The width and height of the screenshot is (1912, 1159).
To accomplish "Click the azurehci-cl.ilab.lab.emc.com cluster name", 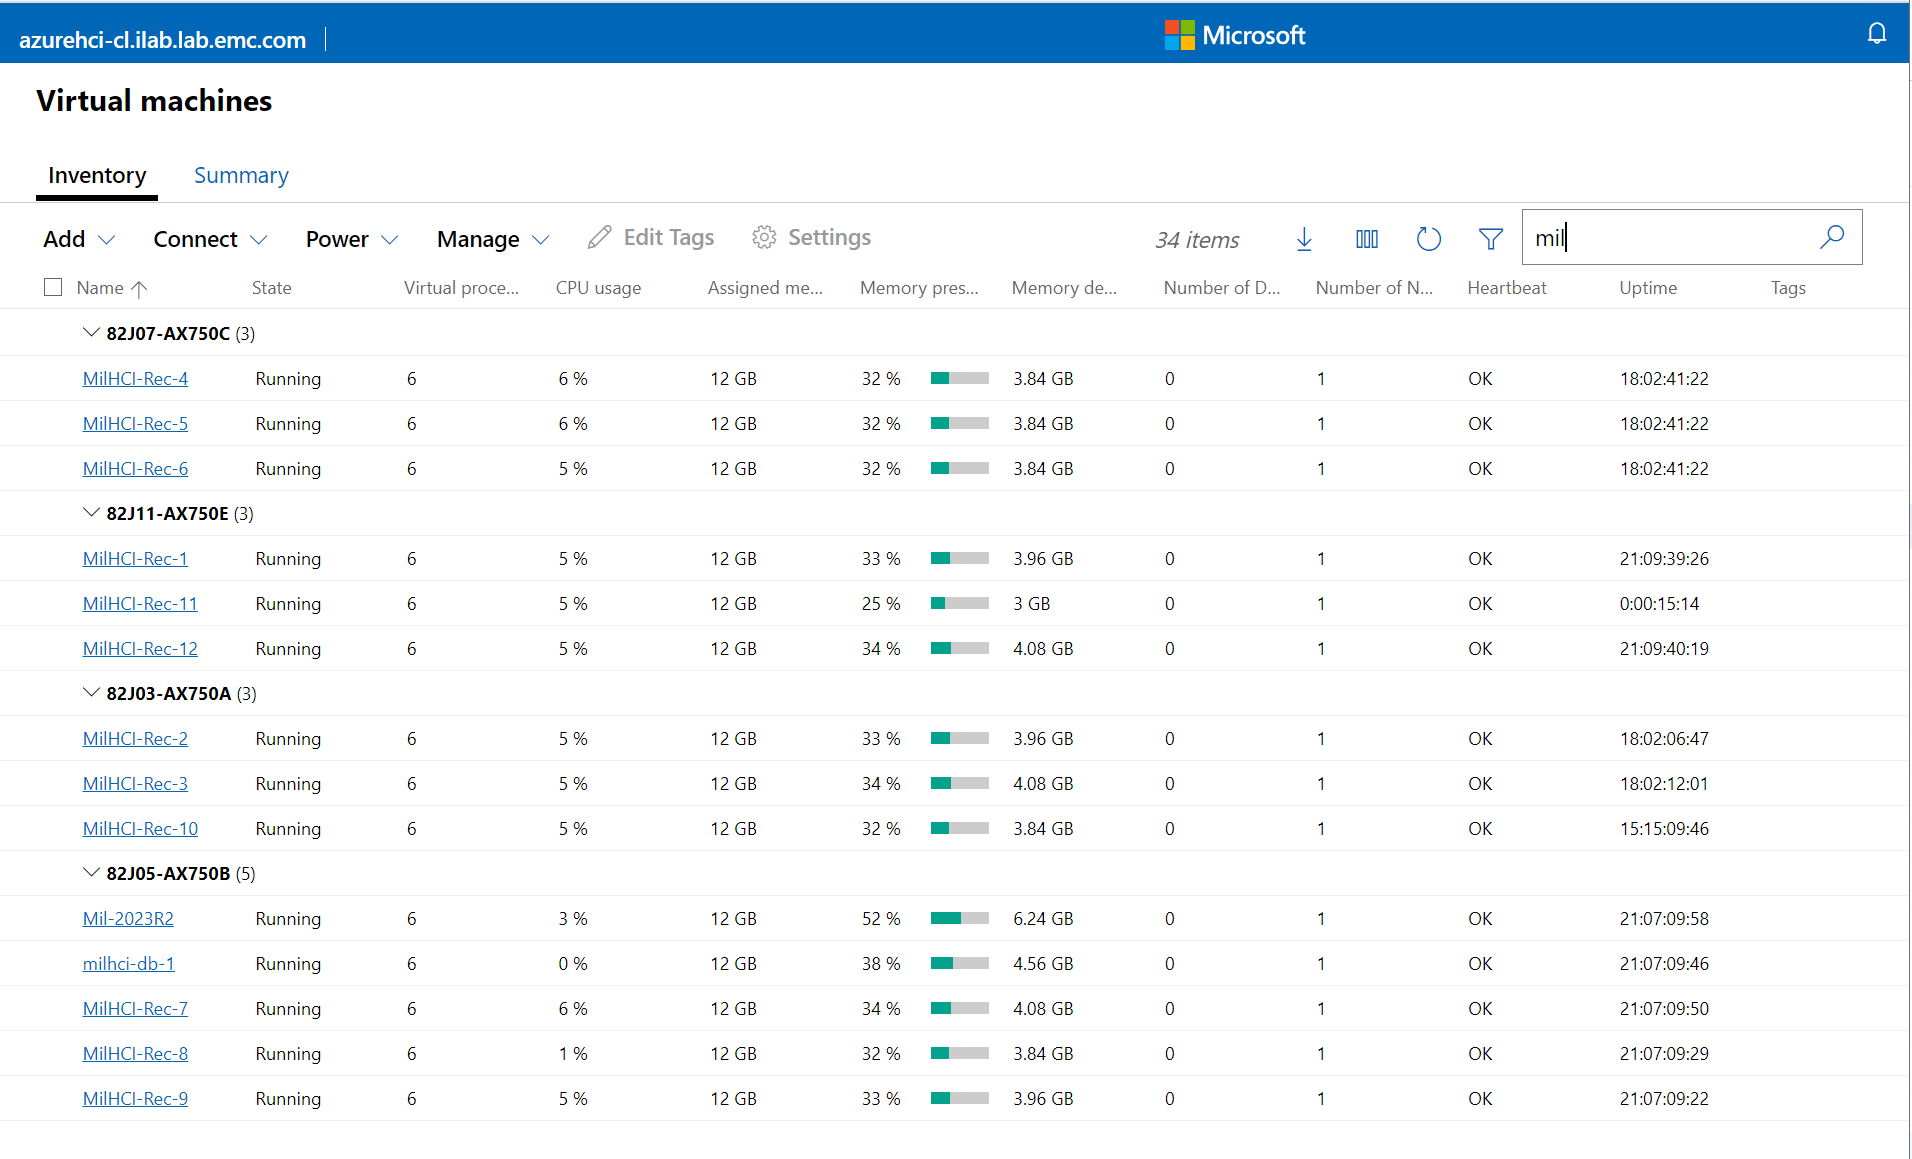I will click(x=162, y=40).
